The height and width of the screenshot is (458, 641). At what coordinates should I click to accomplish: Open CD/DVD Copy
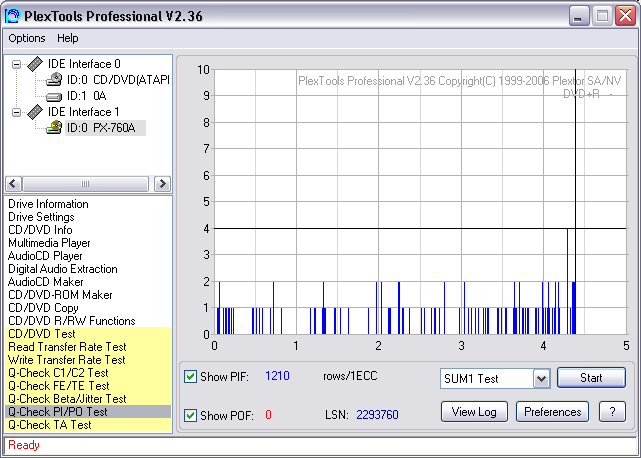[x=43, y=308]
